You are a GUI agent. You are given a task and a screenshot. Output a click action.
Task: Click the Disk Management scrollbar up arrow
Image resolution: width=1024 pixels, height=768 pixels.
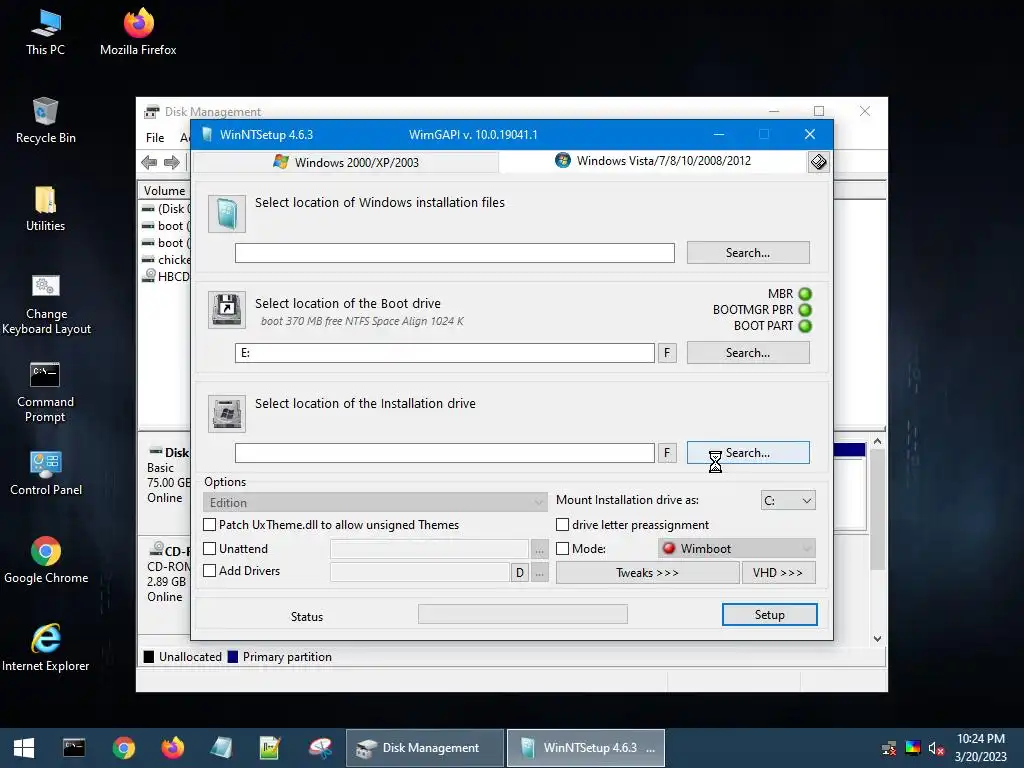(x=878, y=441)
